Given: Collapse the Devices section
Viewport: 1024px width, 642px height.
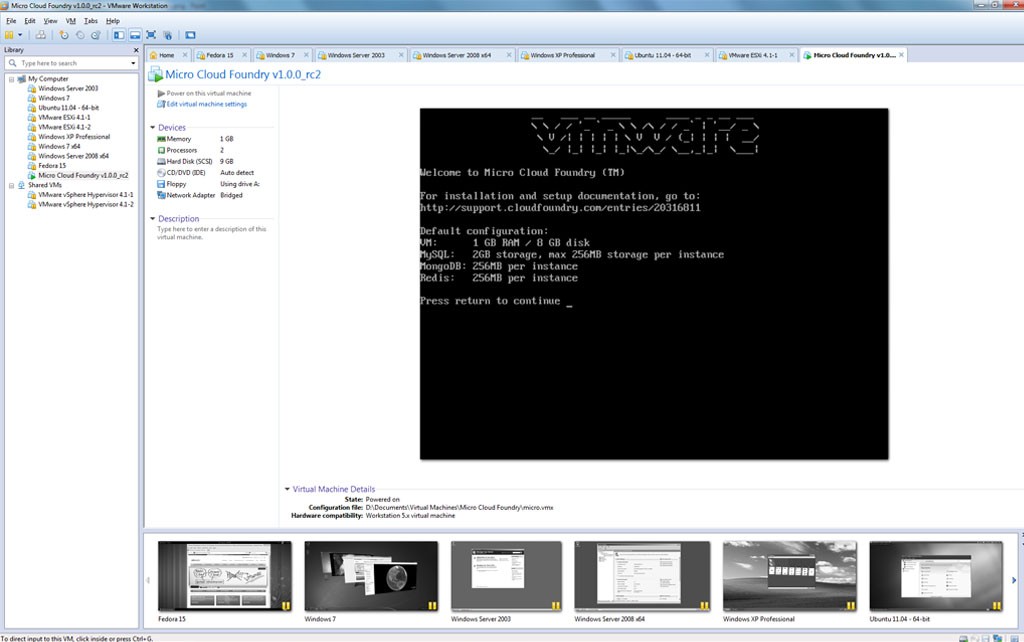Looking at the screenshot, I should [x=153, y=128].
